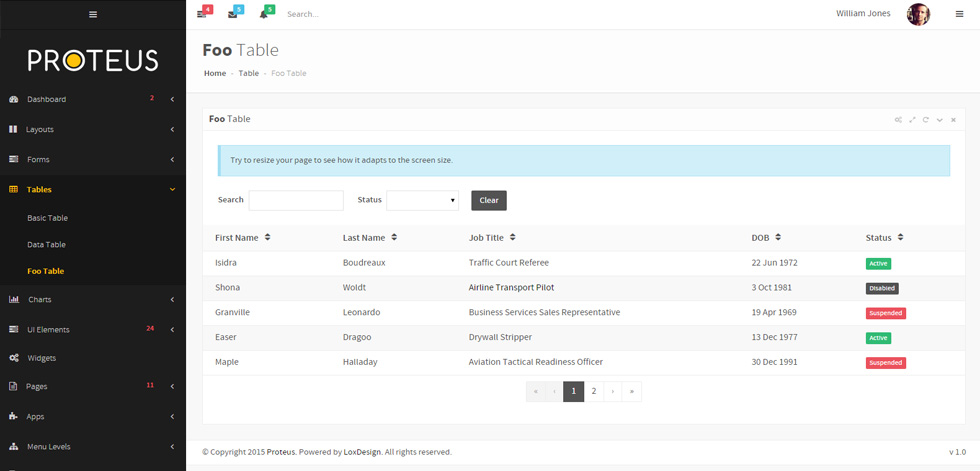Expand the Apps menu chevron

tap(172, 416)
